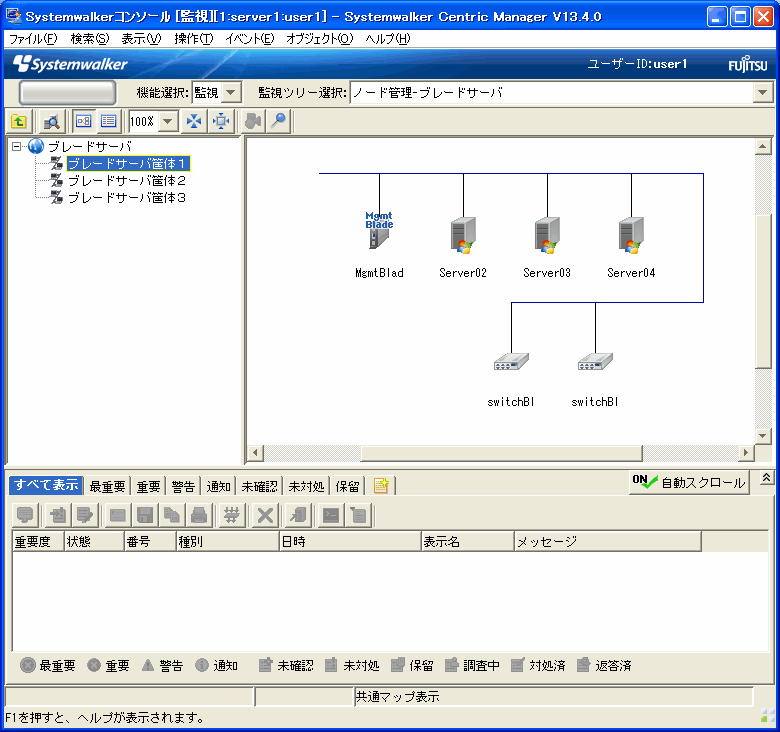
Task: Switch to map view toolbar icon
Action: 84,121
